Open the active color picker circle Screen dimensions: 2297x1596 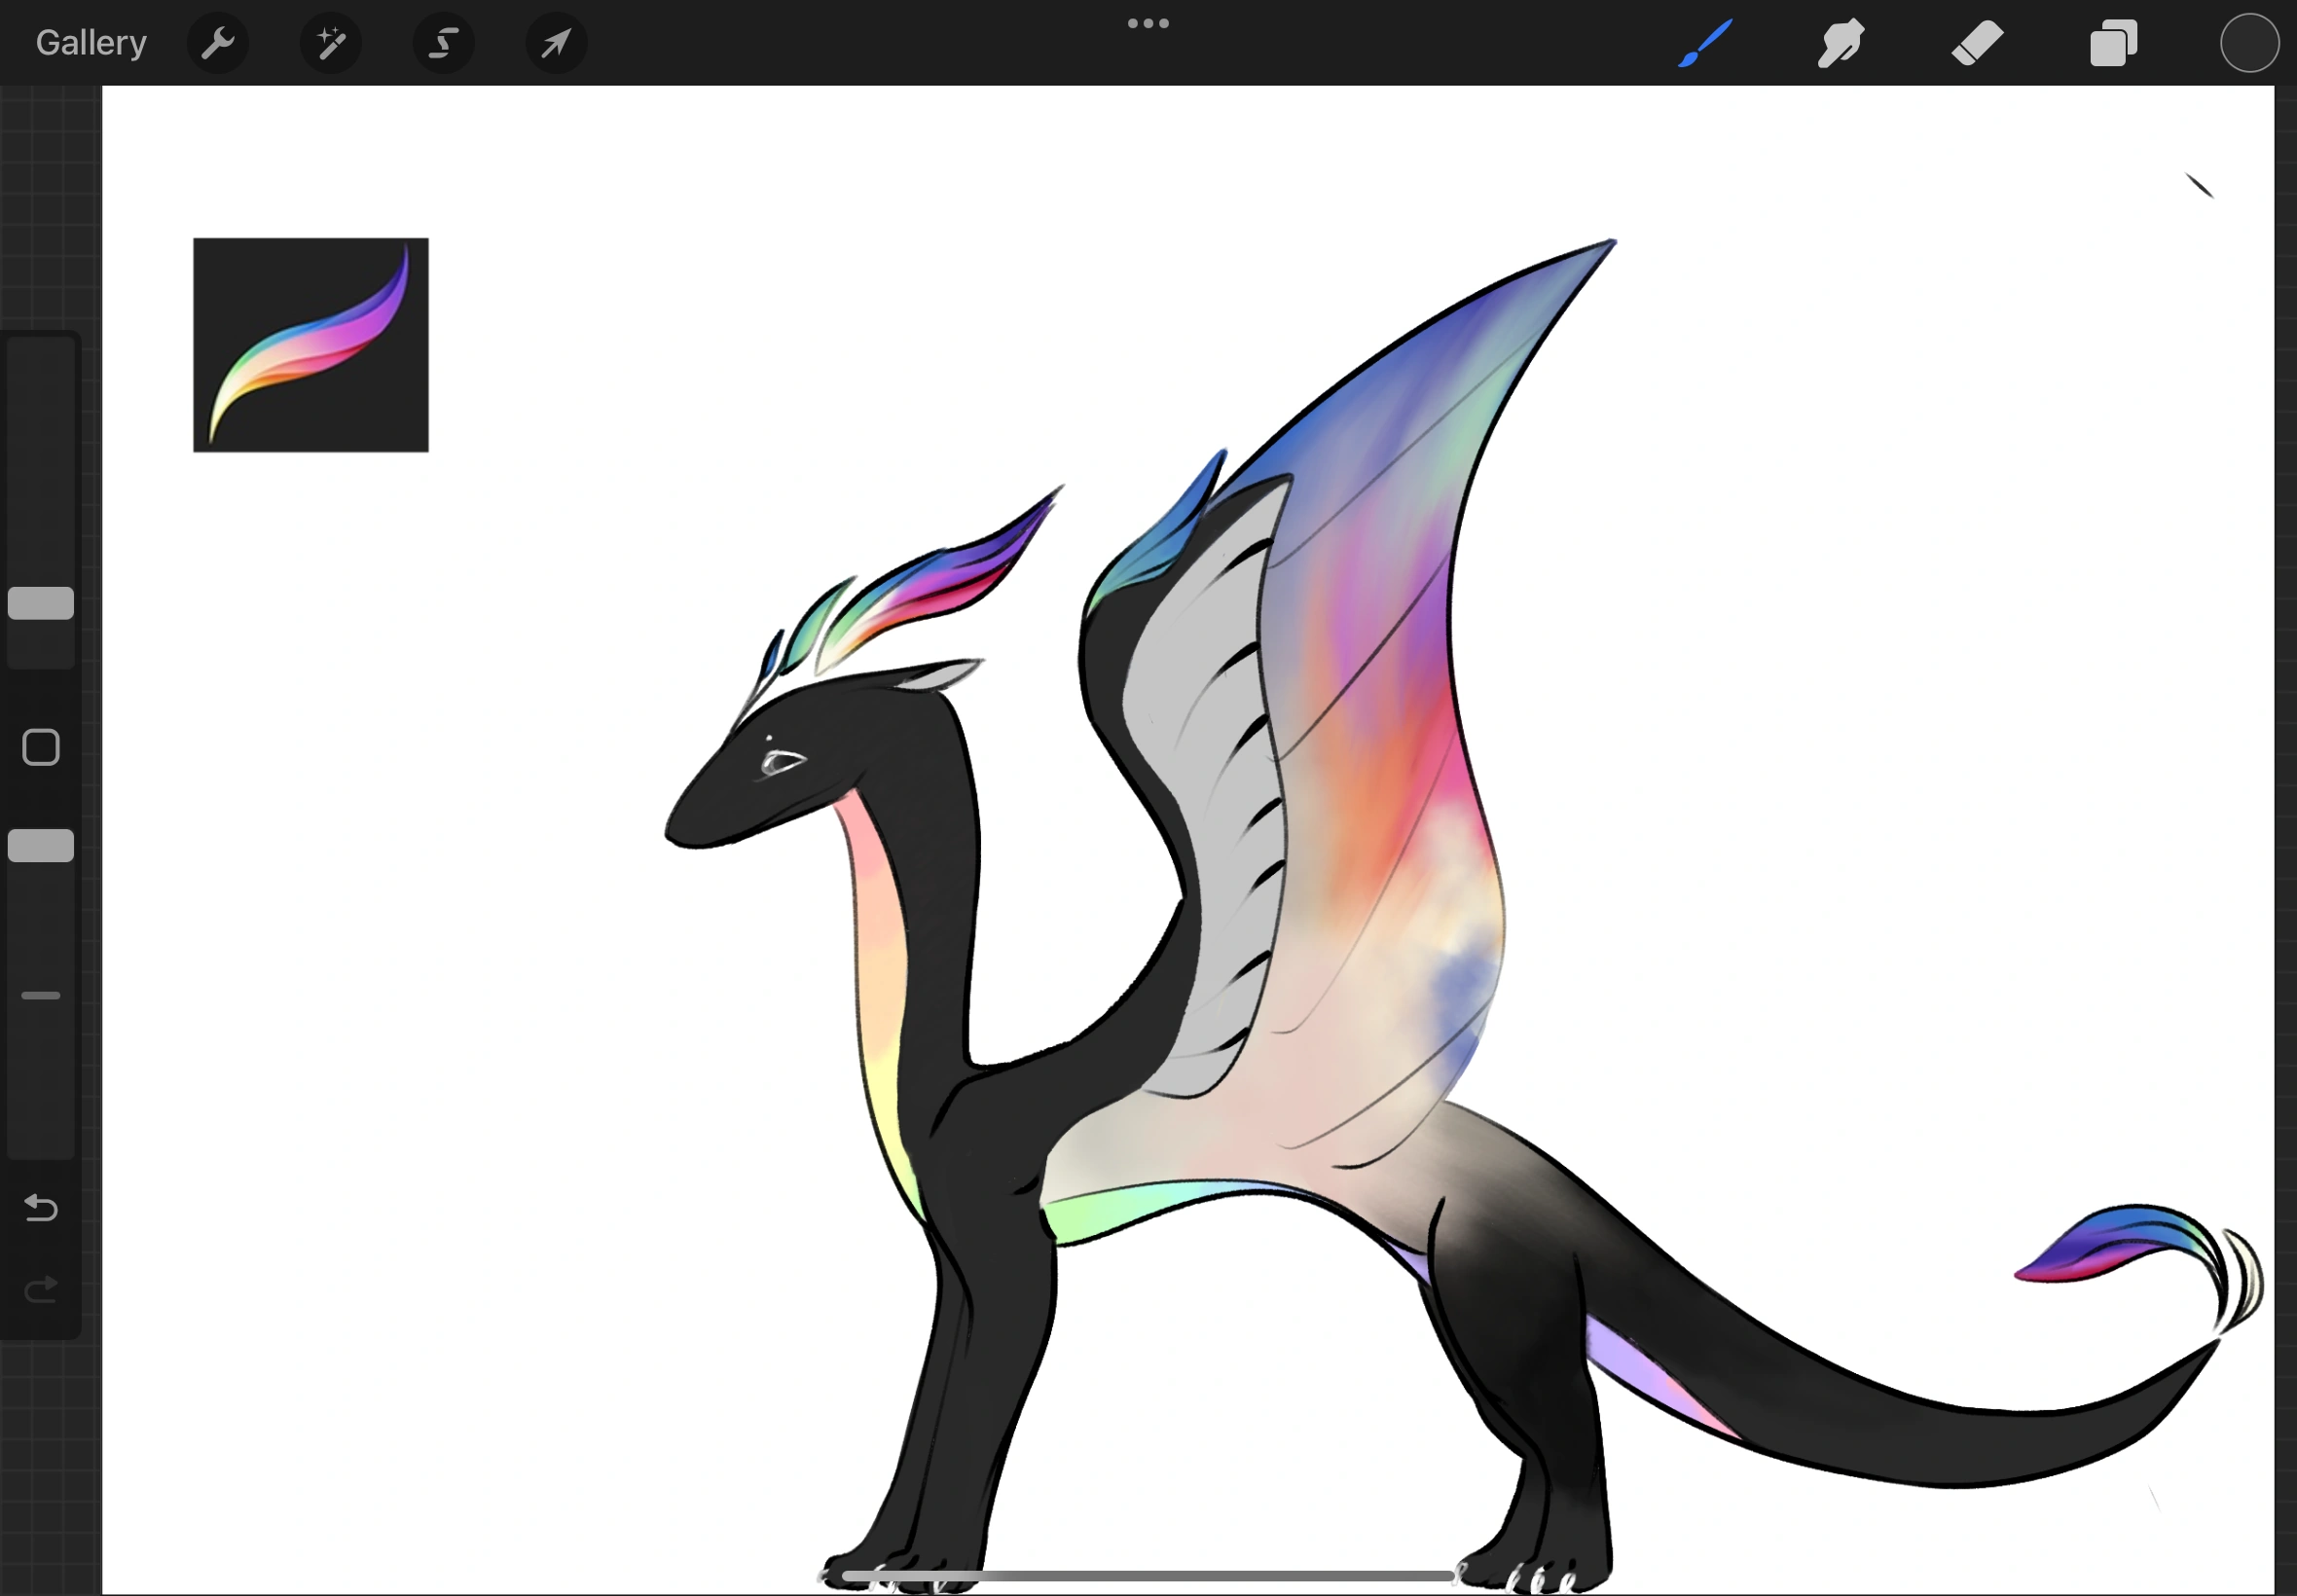[2249, 43]
